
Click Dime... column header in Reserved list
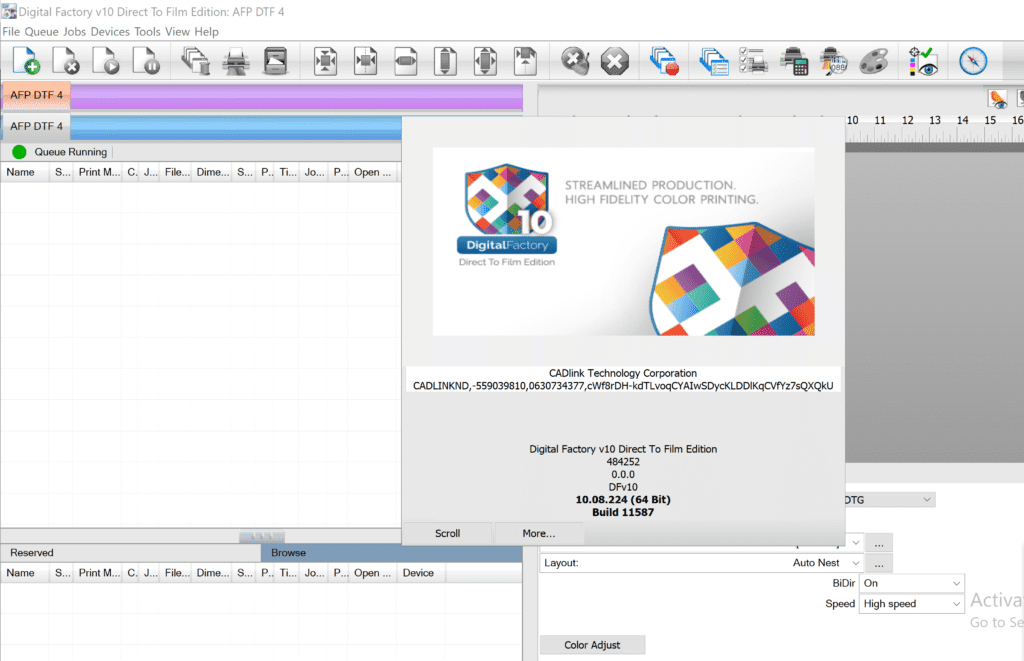(x=212, y=573)
